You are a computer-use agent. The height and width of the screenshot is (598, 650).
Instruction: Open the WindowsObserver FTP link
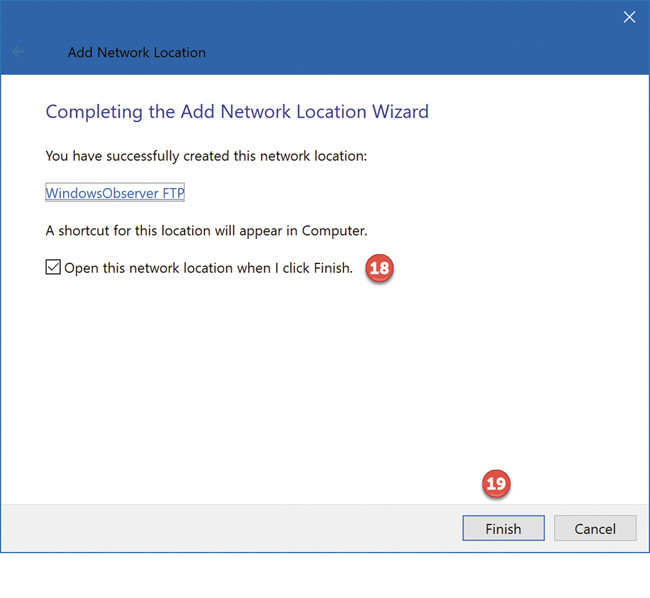pyautogui.click(x=115, y=193)
